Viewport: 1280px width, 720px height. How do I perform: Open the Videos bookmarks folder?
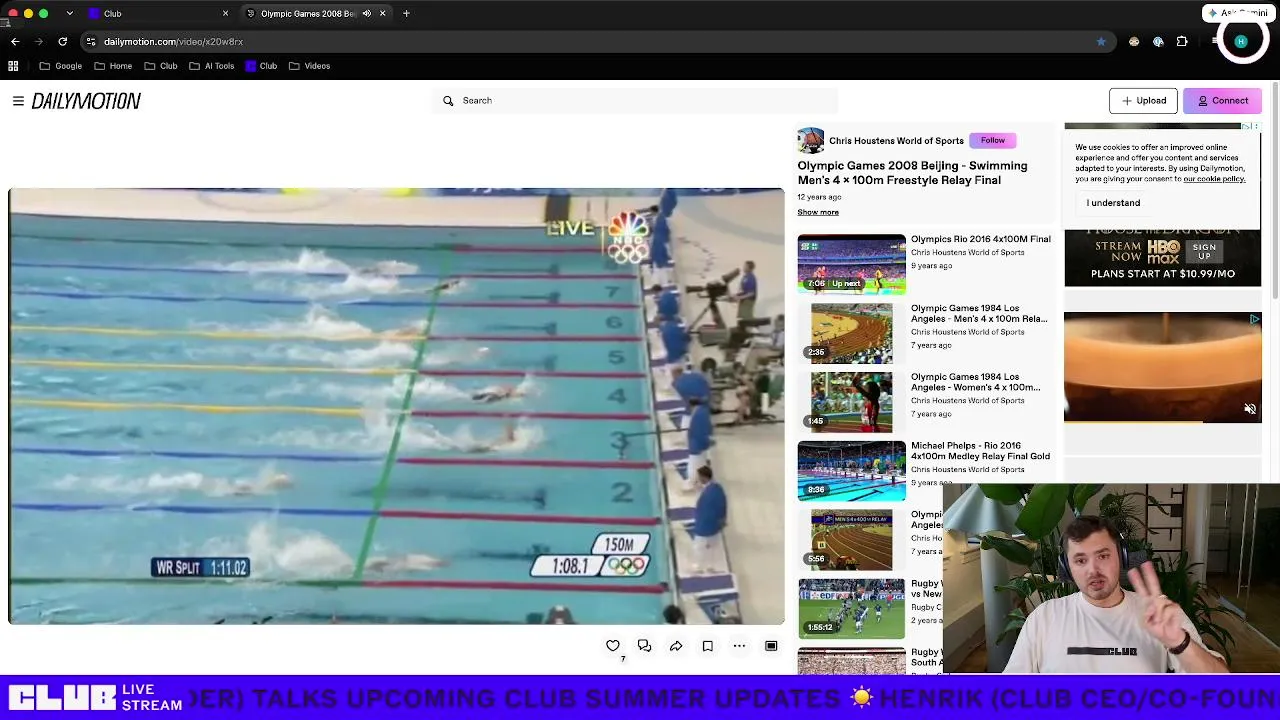309,66
